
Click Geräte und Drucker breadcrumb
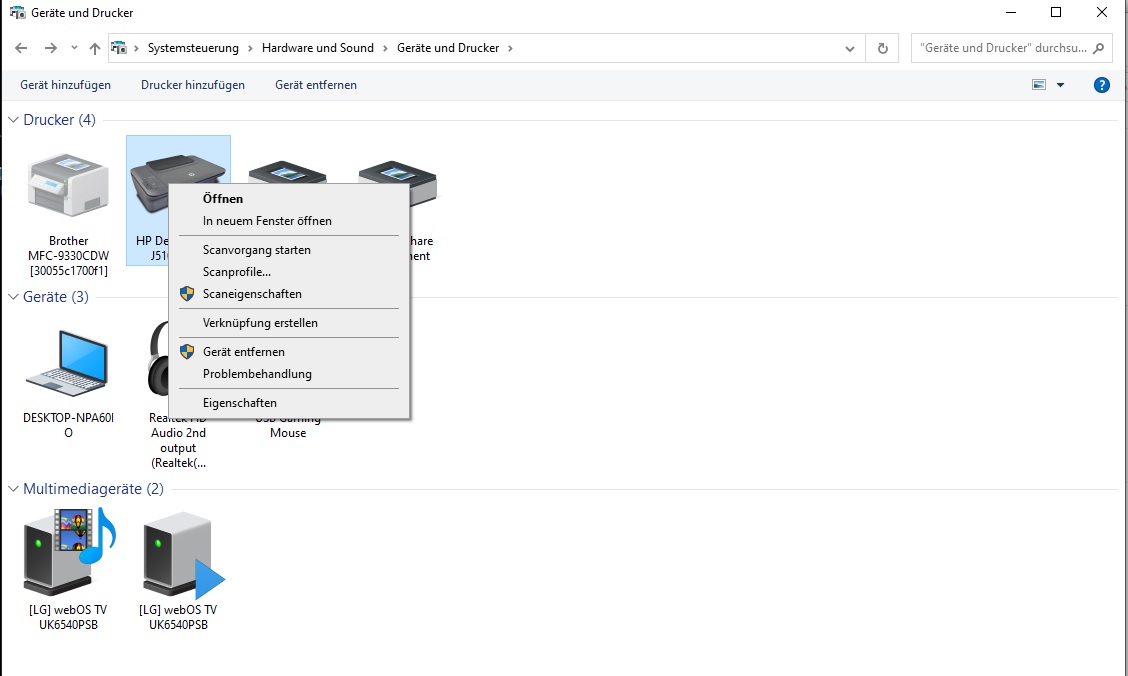pos(448,48)
